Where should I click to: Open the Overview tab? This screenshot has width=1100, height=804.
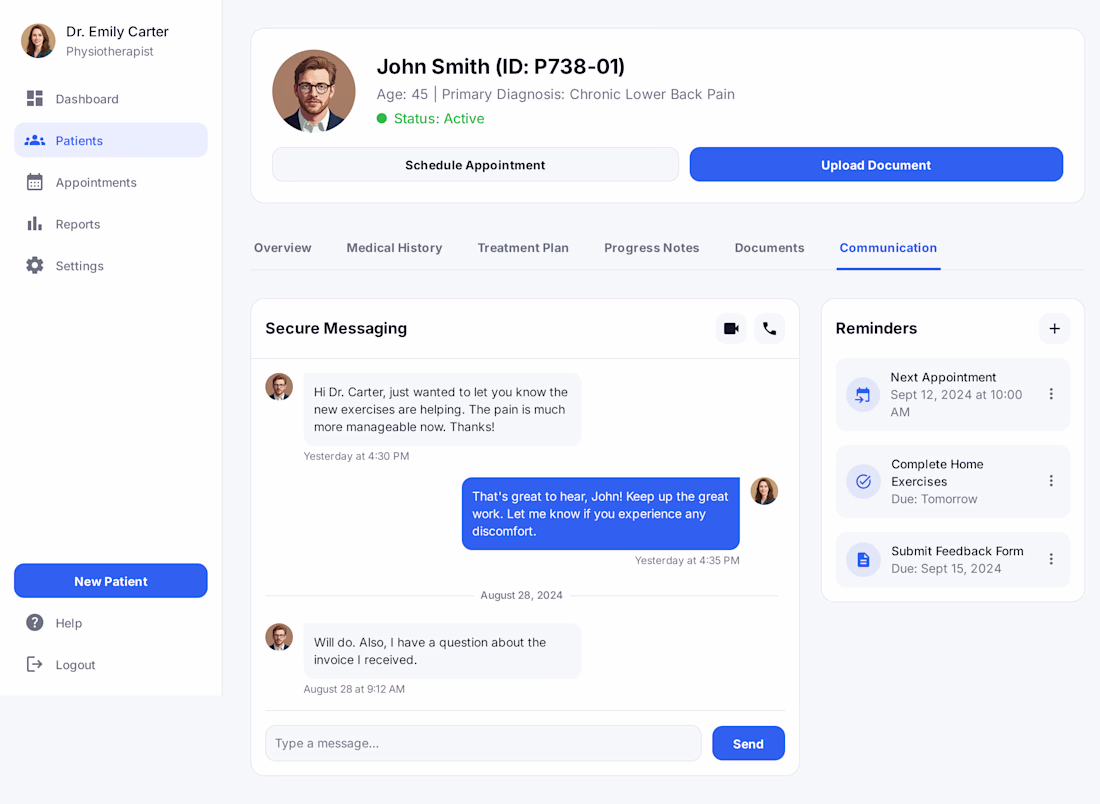point(283,248)
